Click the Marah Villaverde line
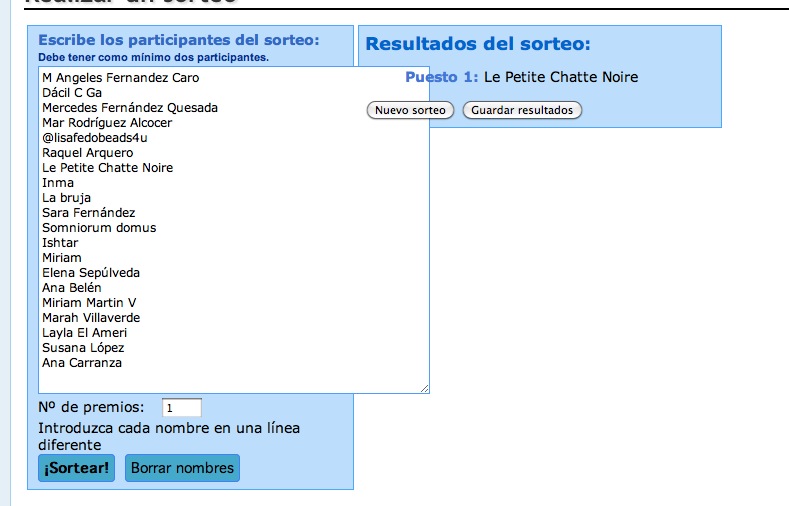789x506 pixels. click(x=91, y=318)
